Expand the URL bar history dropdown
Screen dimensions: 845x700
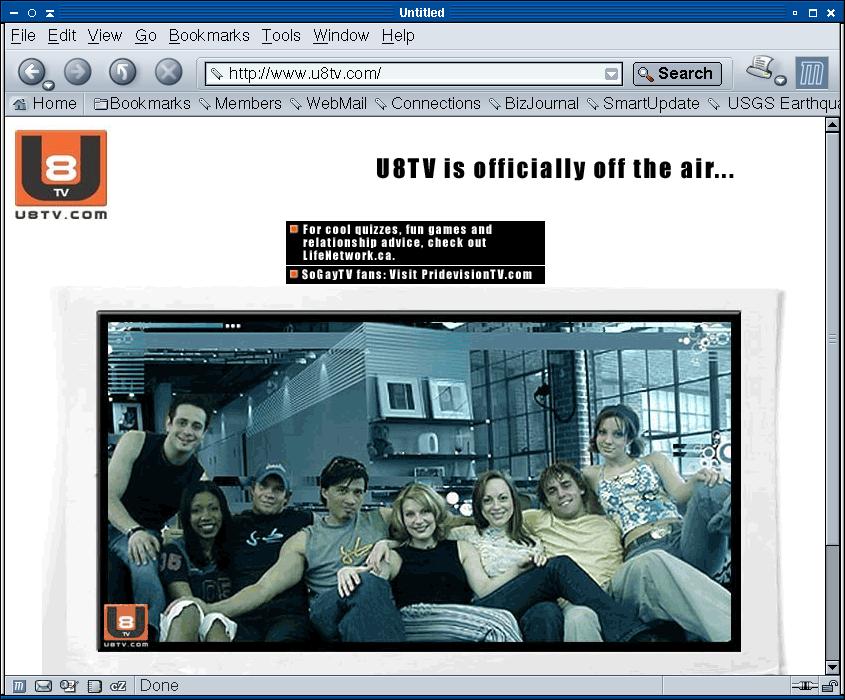(x=611, y=74)
